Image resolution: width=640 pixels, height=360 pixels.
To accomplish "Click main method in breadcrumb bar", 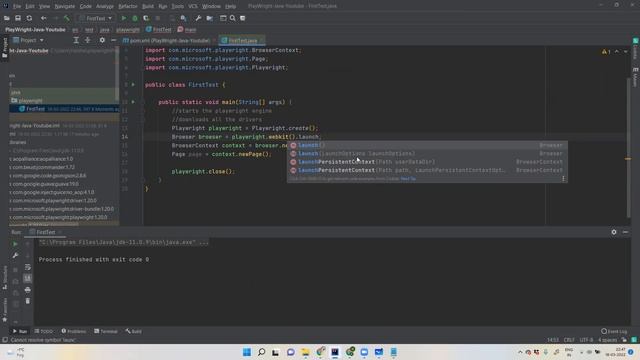I will 187,29.
